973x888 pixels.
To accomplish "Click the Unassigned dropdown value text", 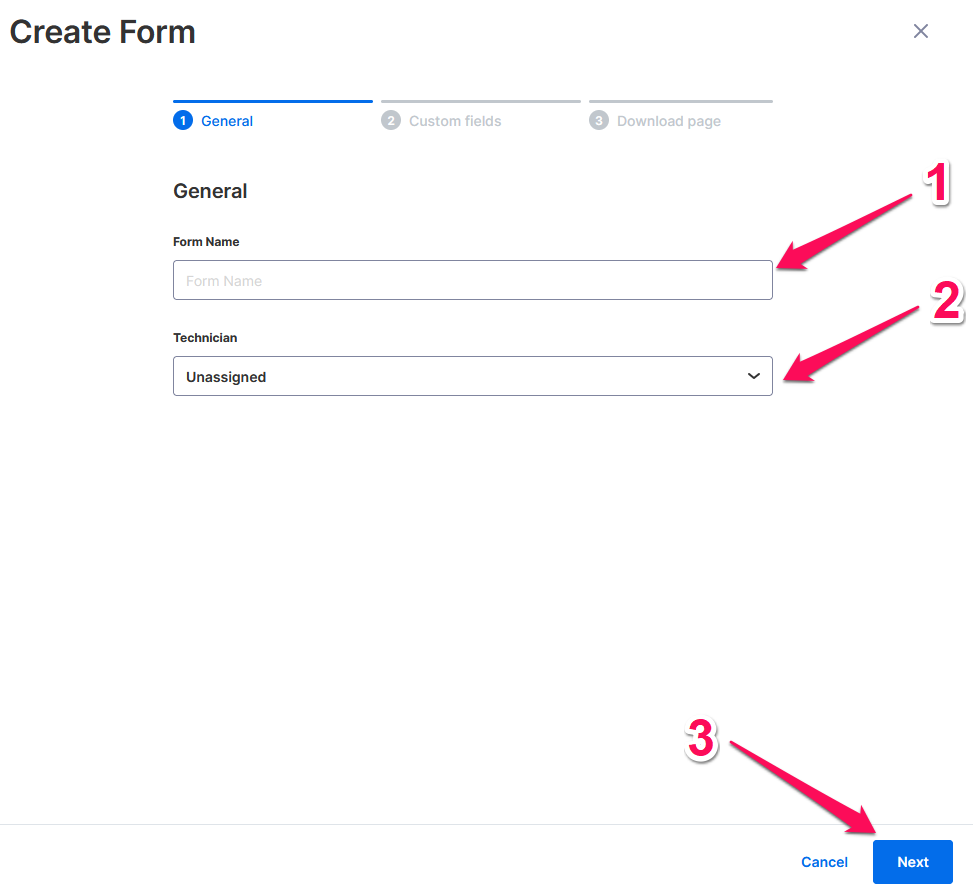I will 226,376.
